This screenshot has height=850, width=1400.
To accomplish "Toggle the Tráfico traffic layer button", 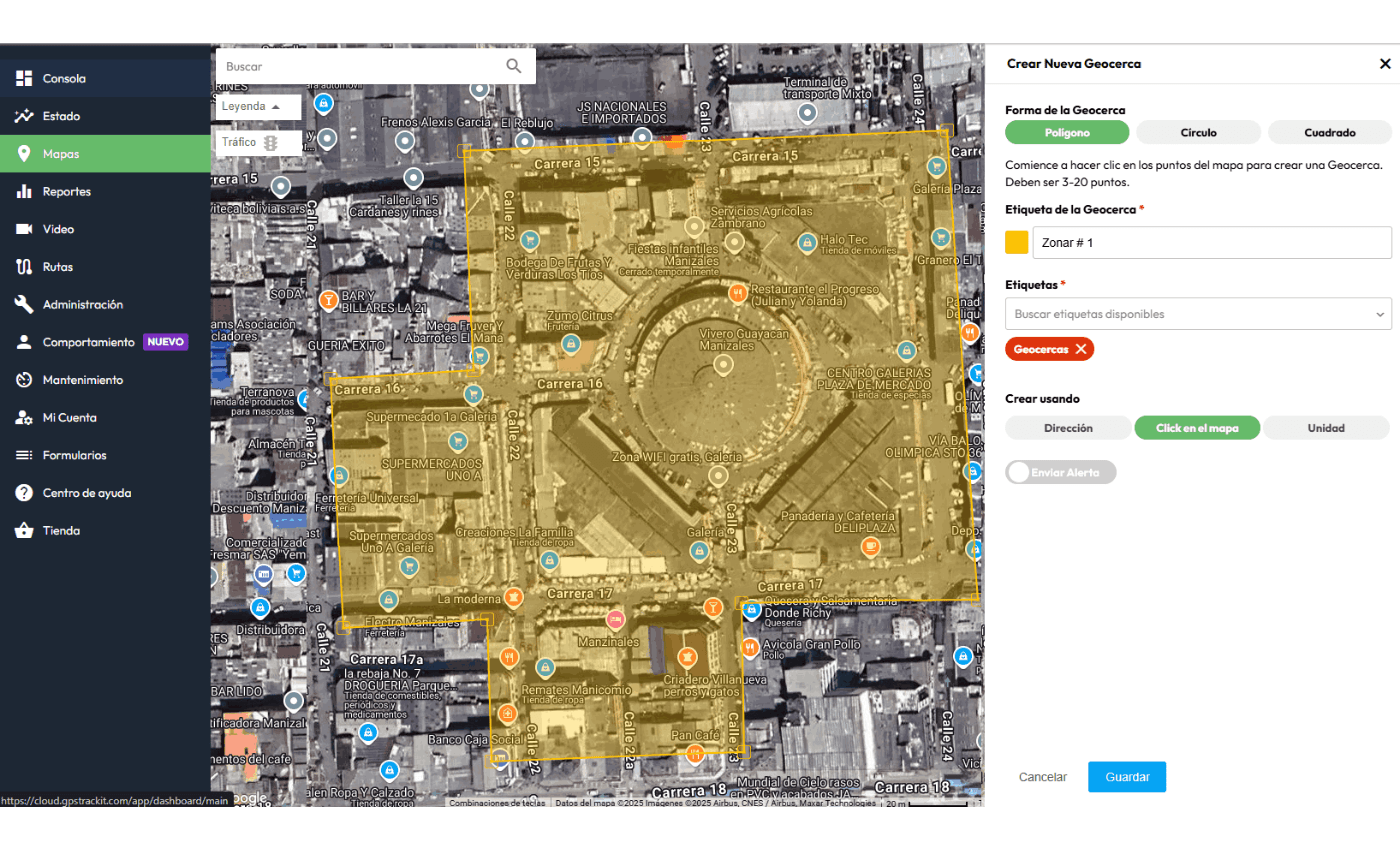I will click(259, 143).
